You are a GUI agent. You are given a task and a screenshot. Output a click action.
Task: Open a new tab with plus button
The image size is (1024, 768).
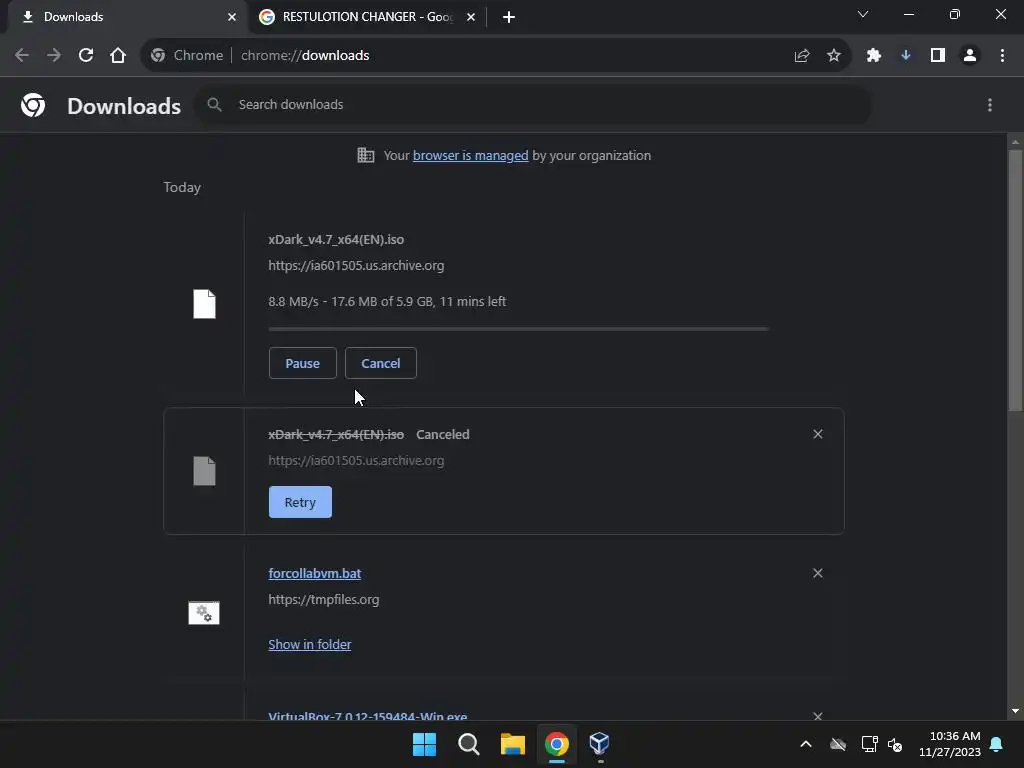coord(509,17)
